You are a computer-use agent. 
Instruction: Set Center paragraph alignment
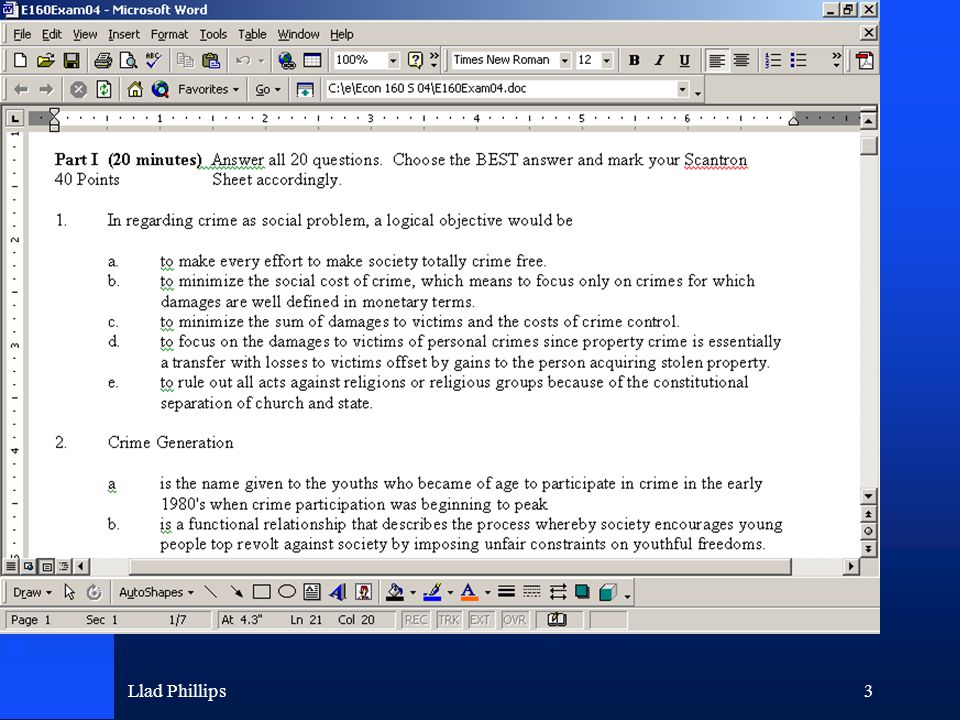coord(741,60)
